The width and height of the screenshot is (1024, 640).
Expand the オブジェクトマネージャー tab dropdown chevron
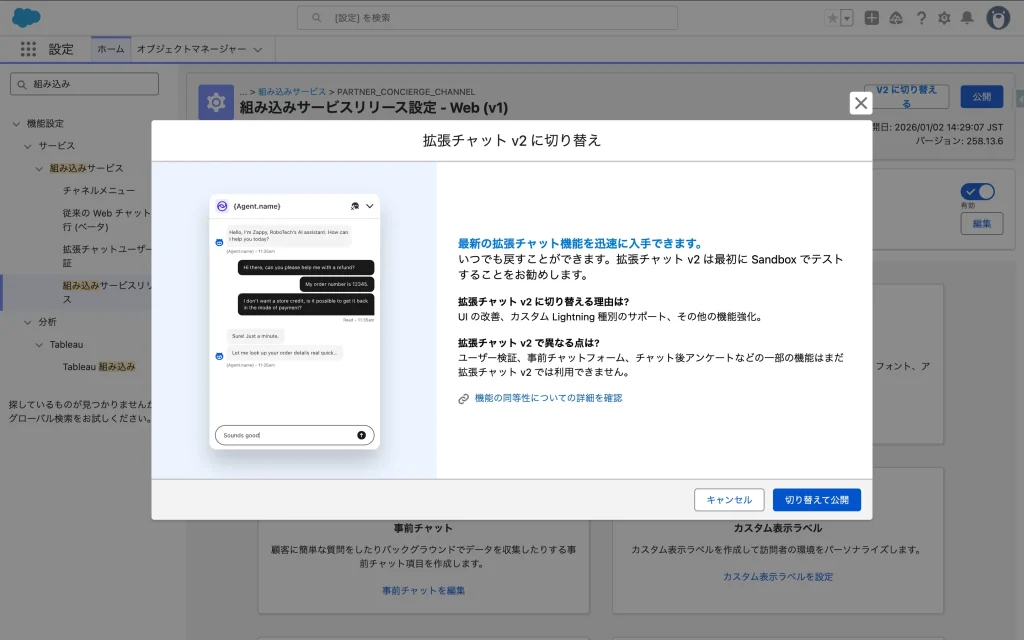(x=257, y=49)
